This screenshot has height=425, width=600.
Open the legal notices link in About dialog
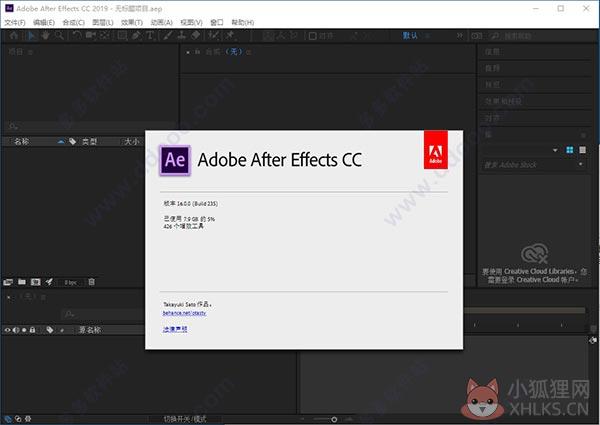coord(175,329)
